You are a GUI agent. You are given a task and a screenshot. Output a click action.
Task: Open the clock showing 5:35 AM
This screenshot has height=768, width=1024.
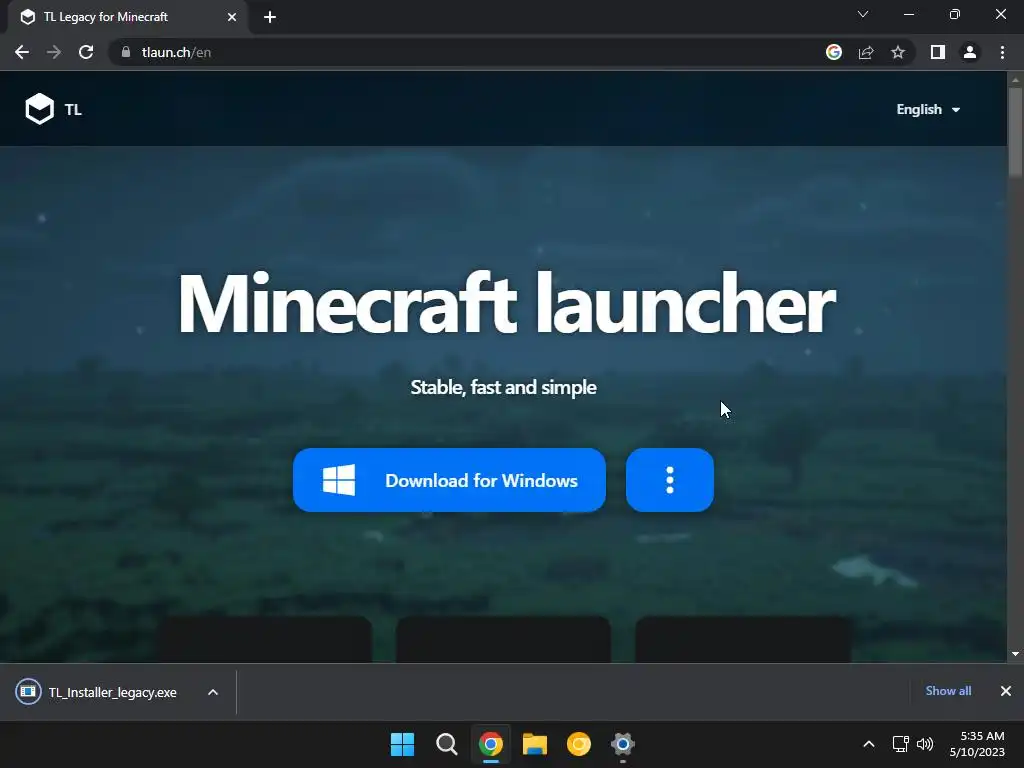976,744
